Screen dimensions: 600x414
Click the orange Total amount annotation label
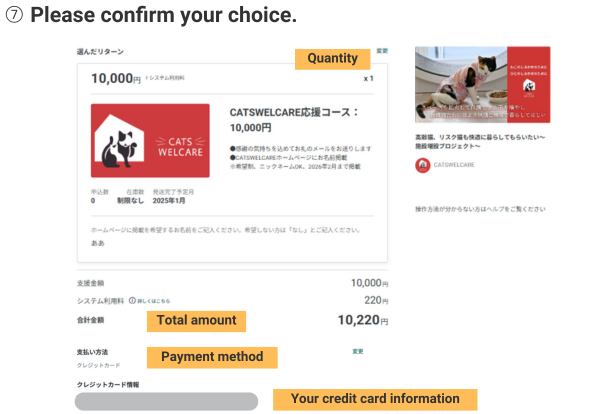click(x=197, y=320)
